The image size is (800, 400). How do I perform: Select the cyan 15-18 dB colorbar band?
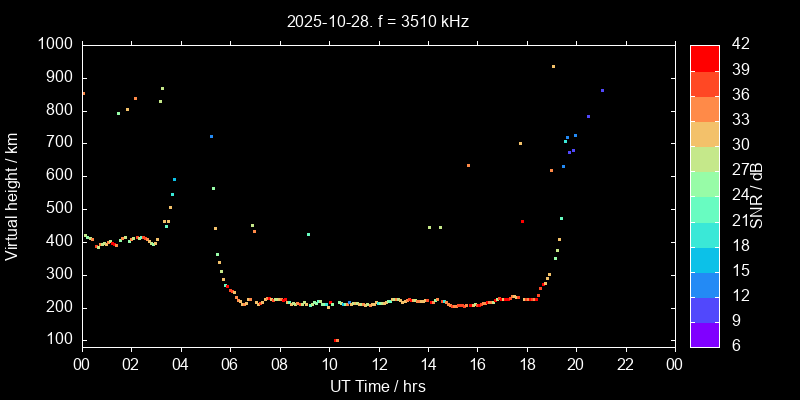(704, 259)
